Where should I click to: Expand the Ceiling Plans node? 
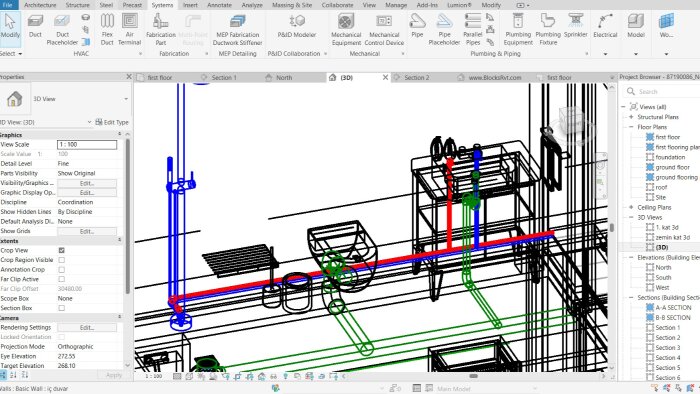pyautogui.click(x=631, y=207)
